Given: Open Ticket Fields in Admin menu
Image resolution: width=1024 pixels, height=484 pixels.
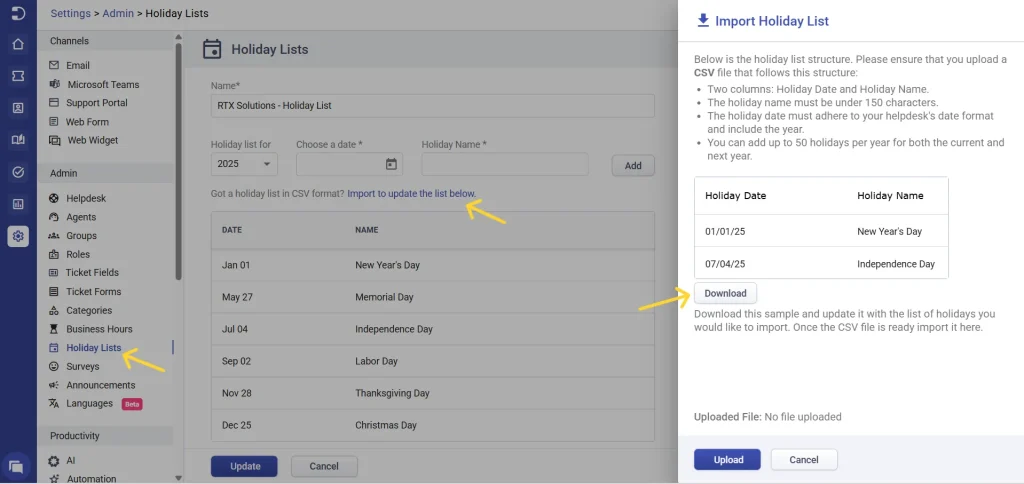Looking at the screenshot, I should 92,273.
